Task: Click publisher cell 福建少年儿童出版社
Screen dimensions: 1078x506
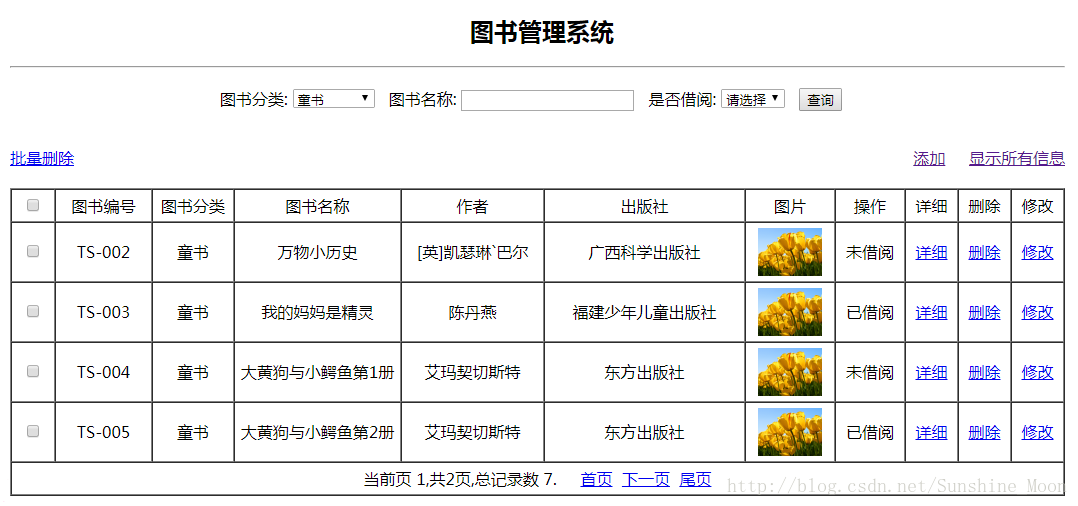Action: 644,312
